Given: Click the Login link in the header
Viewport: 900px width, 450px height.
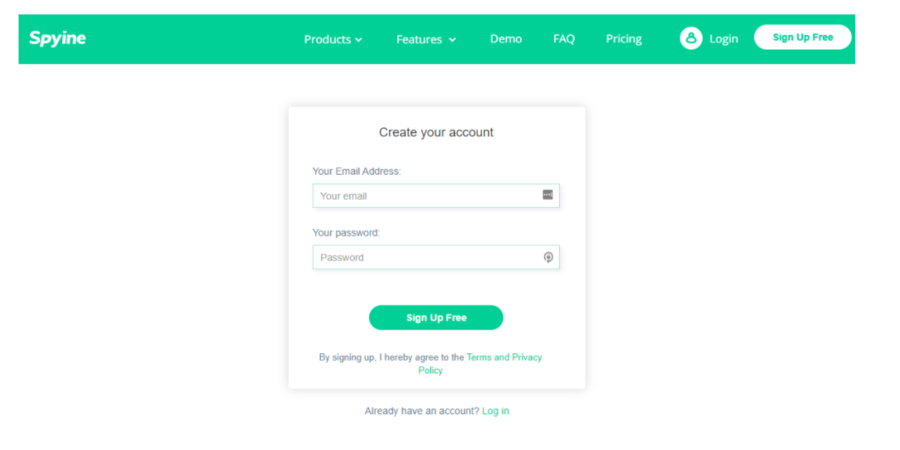Looking at the screenshot, I should point(723,39).
